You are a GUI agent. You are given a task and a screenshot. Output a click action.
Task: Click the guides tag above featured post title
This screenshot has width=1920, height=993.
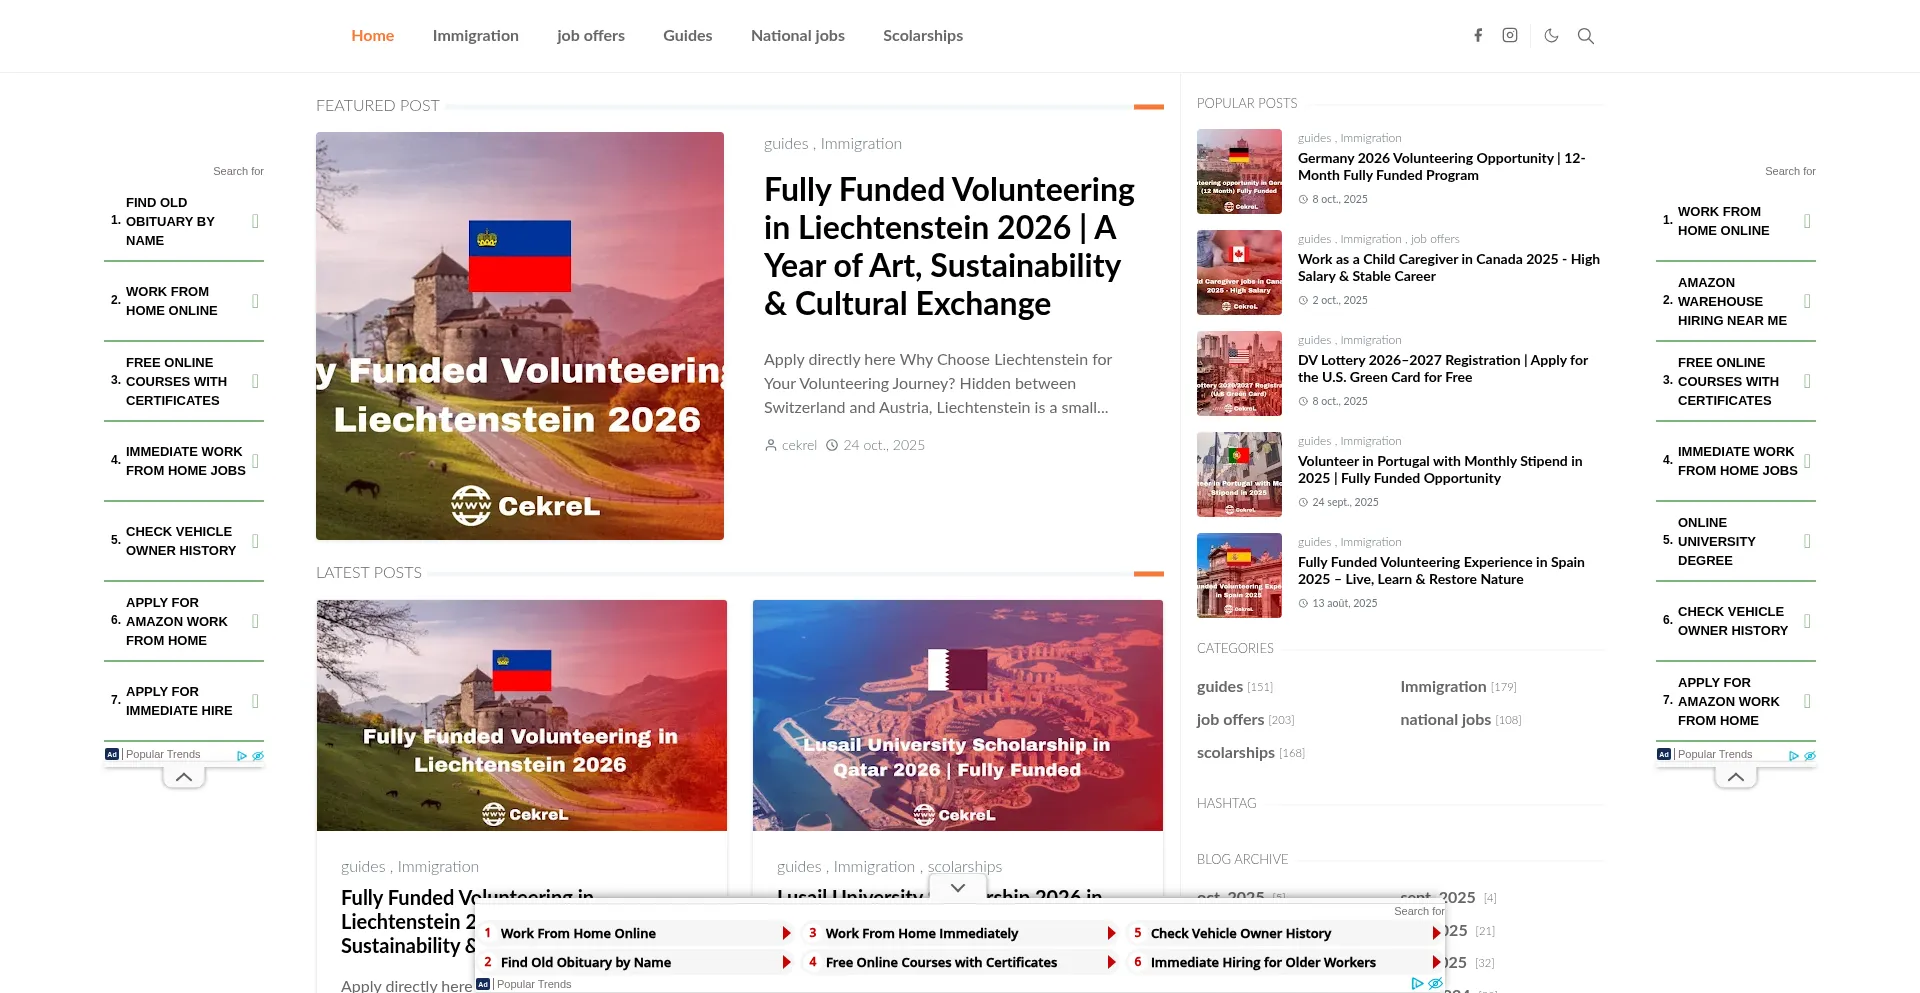(x=786, y=144)
